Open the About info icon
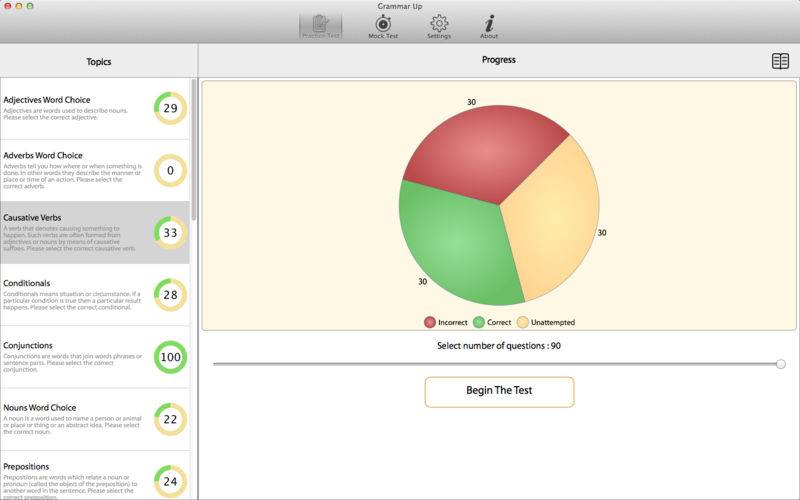800x500 pixels. coord(489,27)
